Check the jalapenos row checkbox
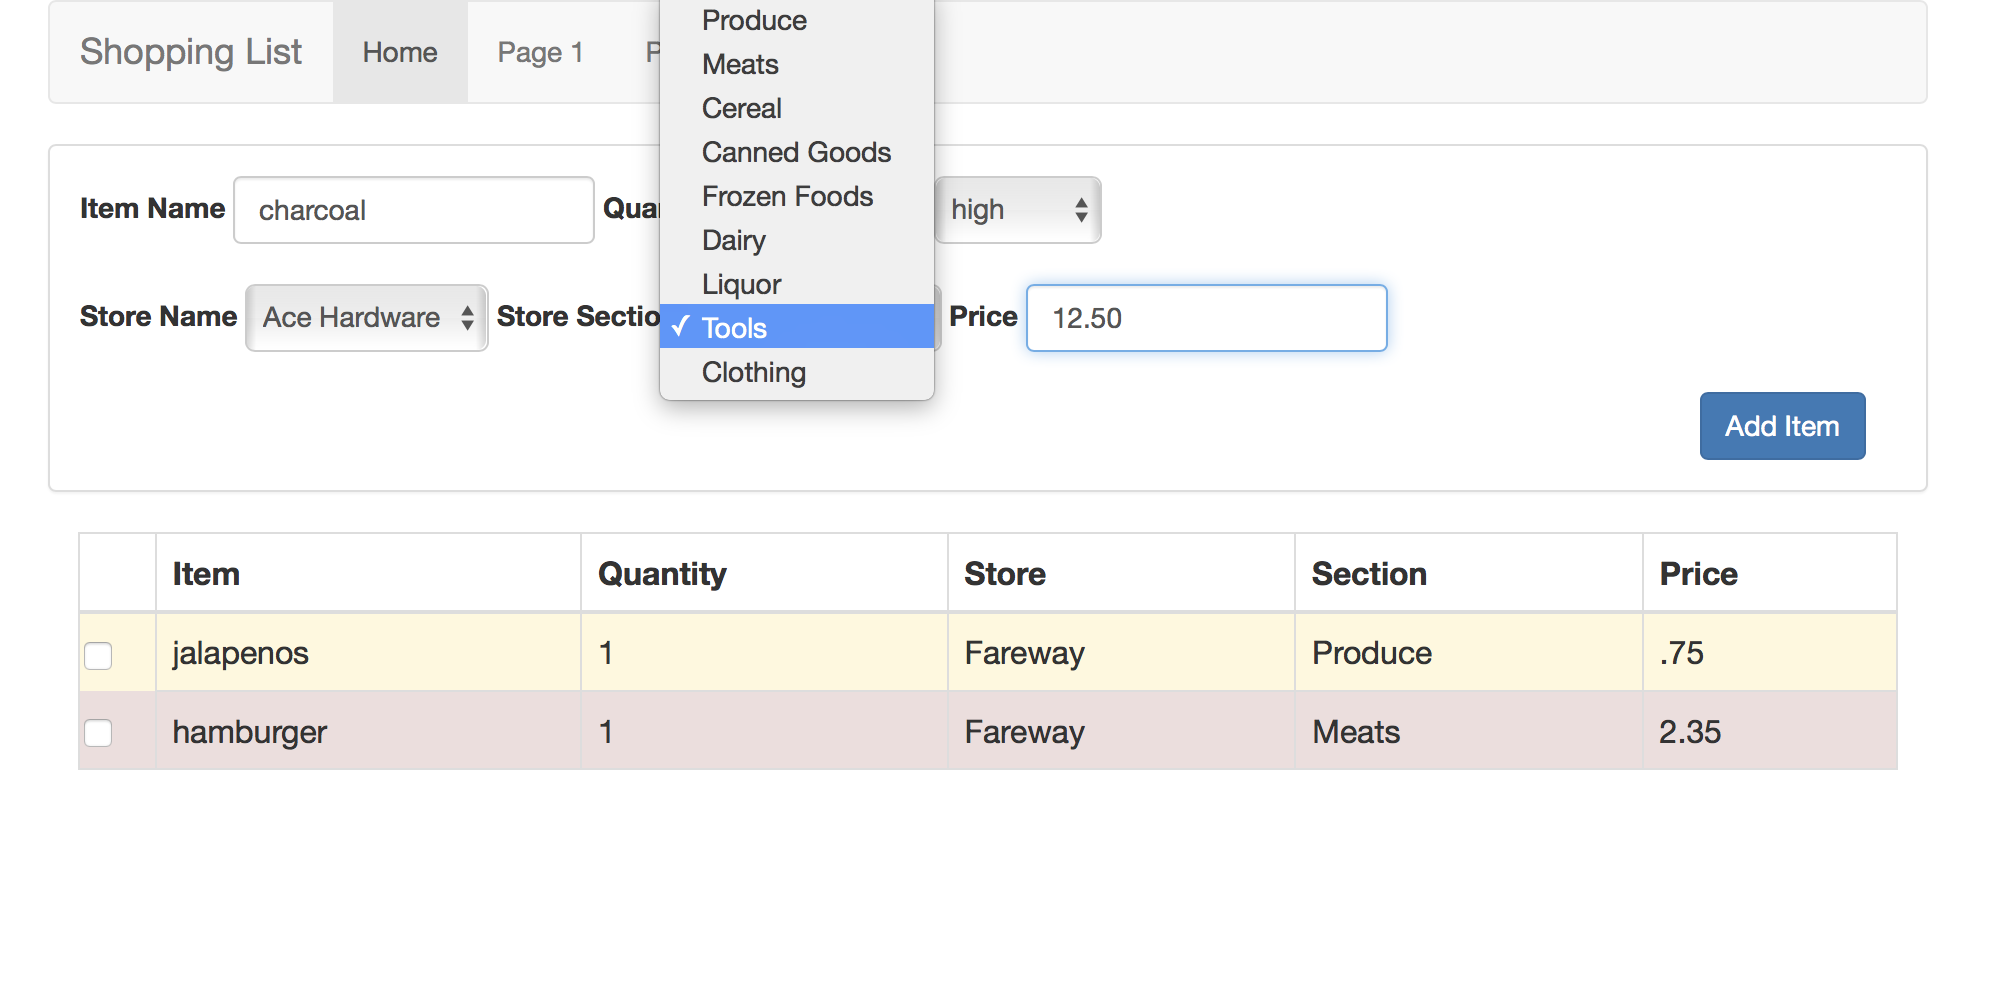The image size is (1996, 988). (x=98, y=655)
